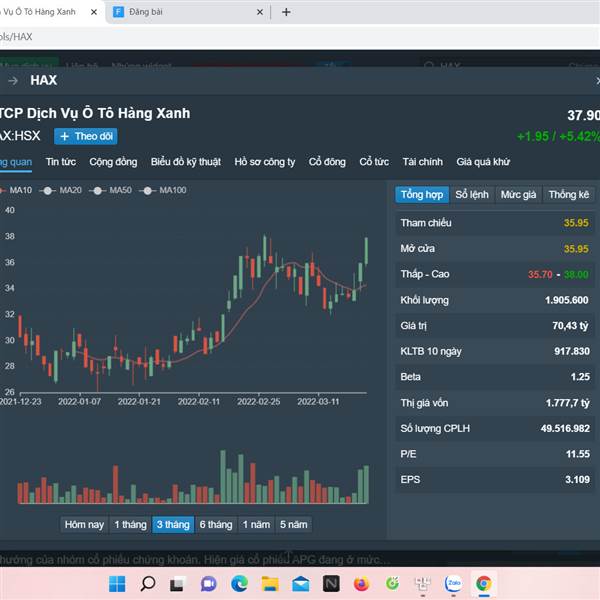
Task: Click the Thị giá vốn value
Action: [567, 403]
